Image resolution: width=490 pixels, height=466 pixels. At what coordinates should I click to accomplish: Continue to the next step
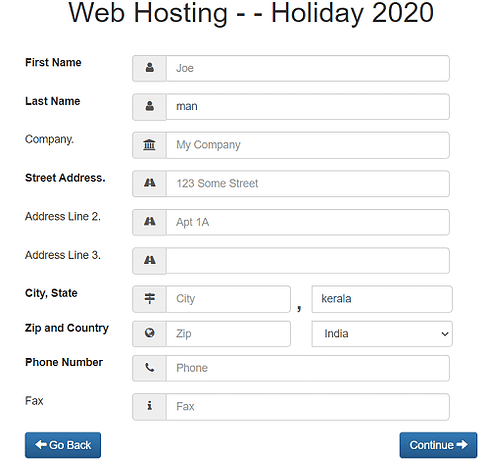[438, 445]
